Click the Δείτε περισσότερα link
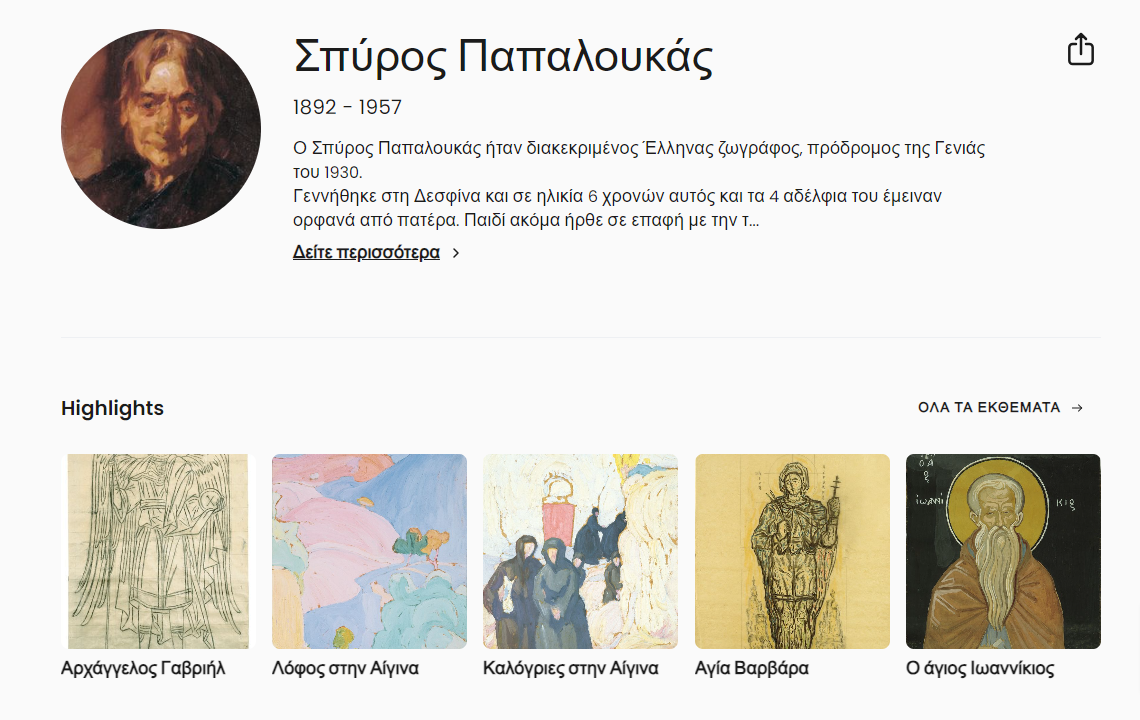 366,252
